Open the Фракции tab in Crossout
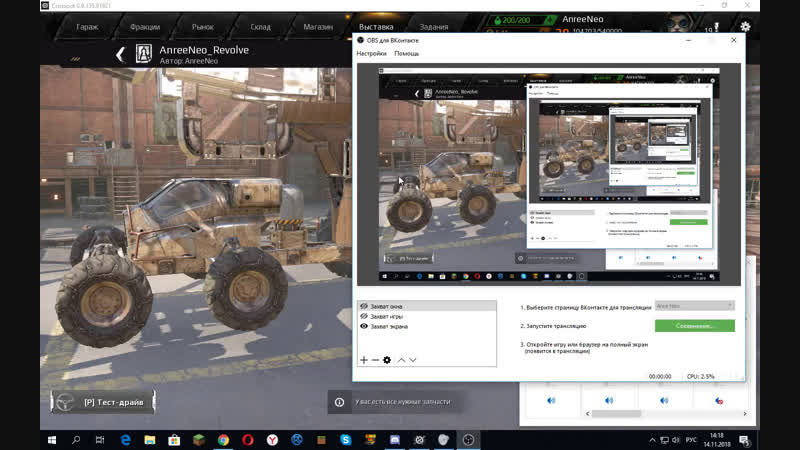This screenshot has height=450, width=800. click(x=145, y=27)
